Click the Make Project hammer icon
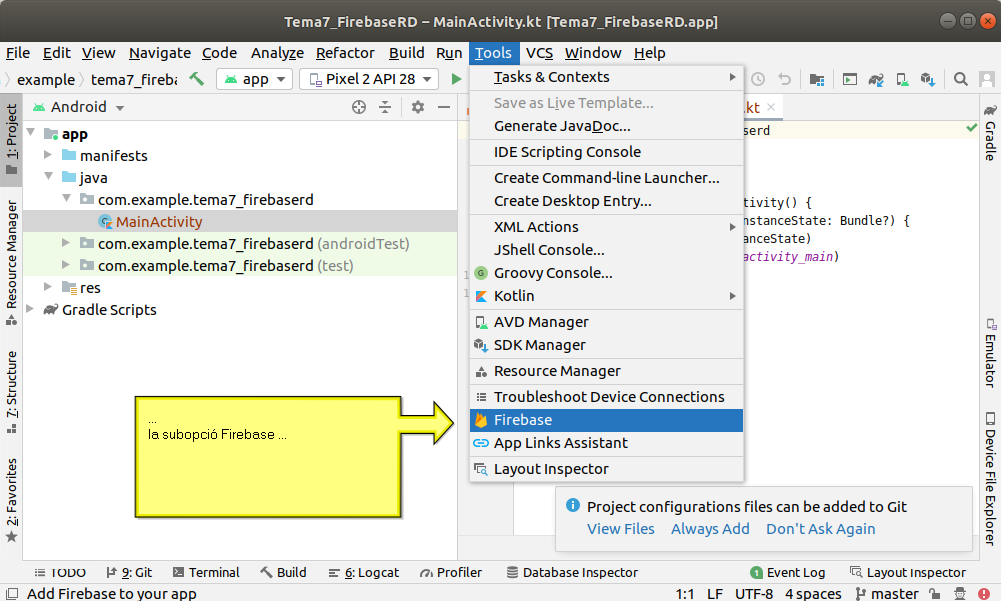 pyautogui.click(x=197, y=79)
